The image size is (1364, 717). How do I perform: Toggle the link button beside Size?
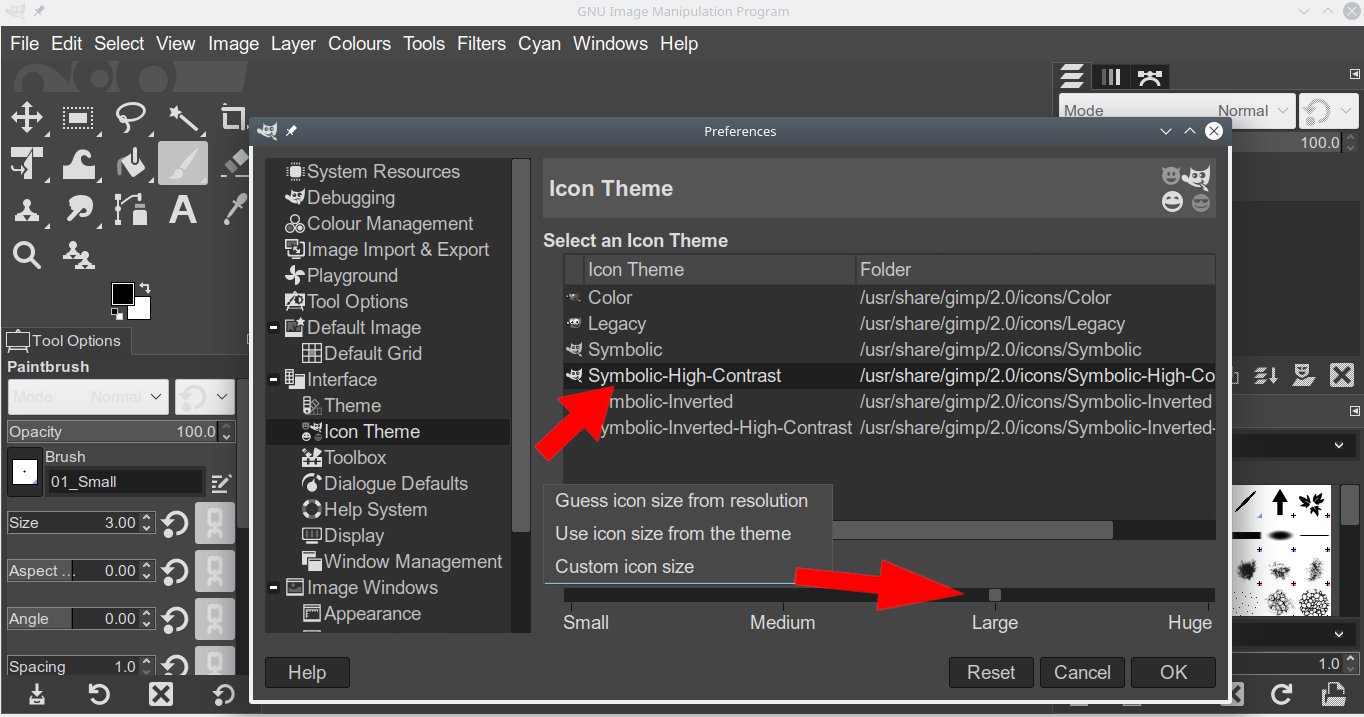pos(215,523)
